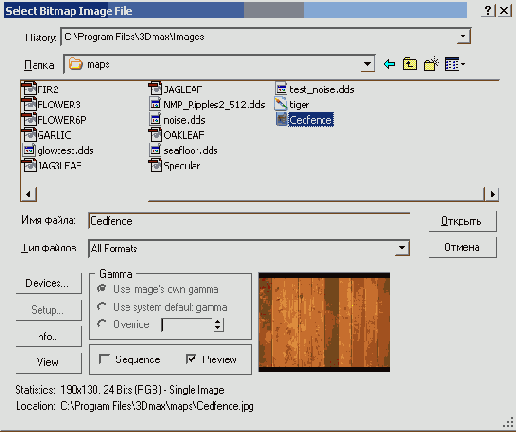The width and height of the screenshot is (516, 432).
Task: Click the help question mark button
Action: (488, 10)
